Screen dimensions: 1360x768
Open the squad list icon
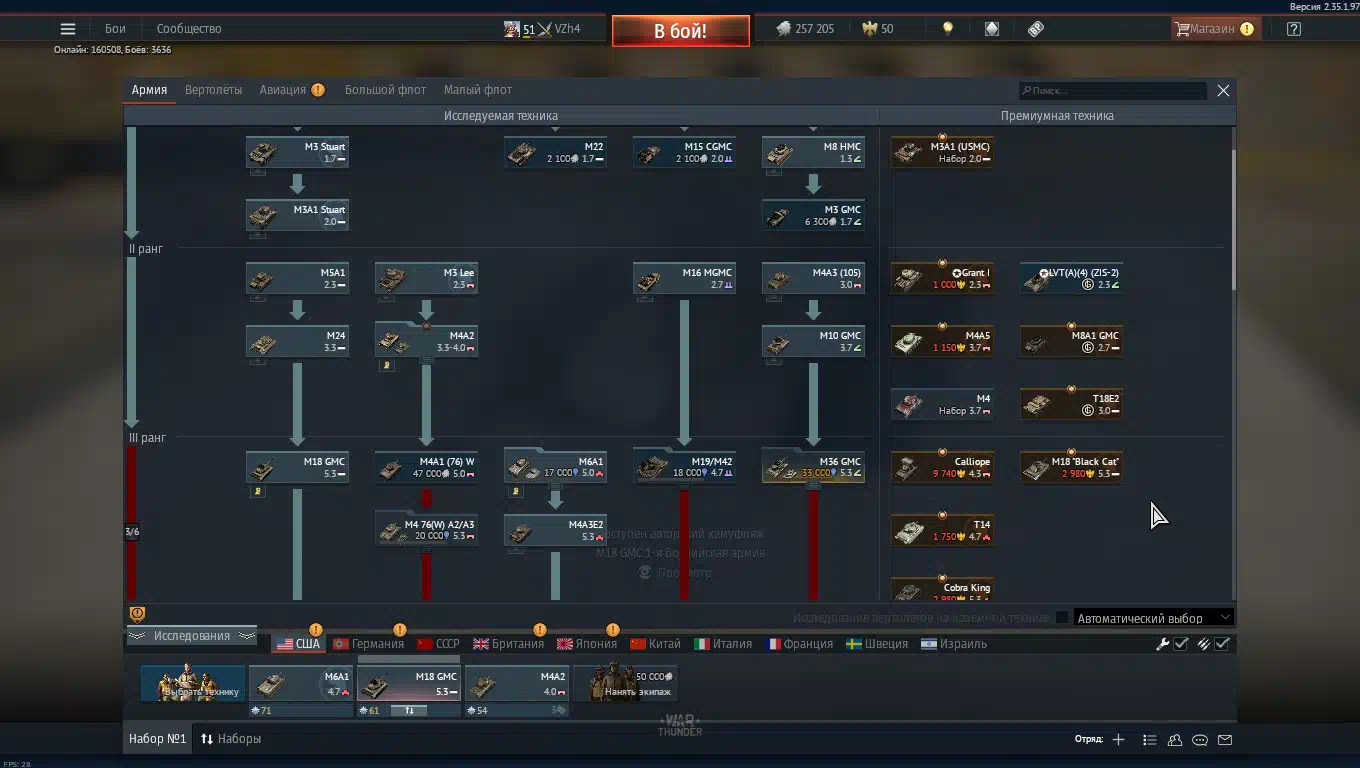pos(1150,740)
